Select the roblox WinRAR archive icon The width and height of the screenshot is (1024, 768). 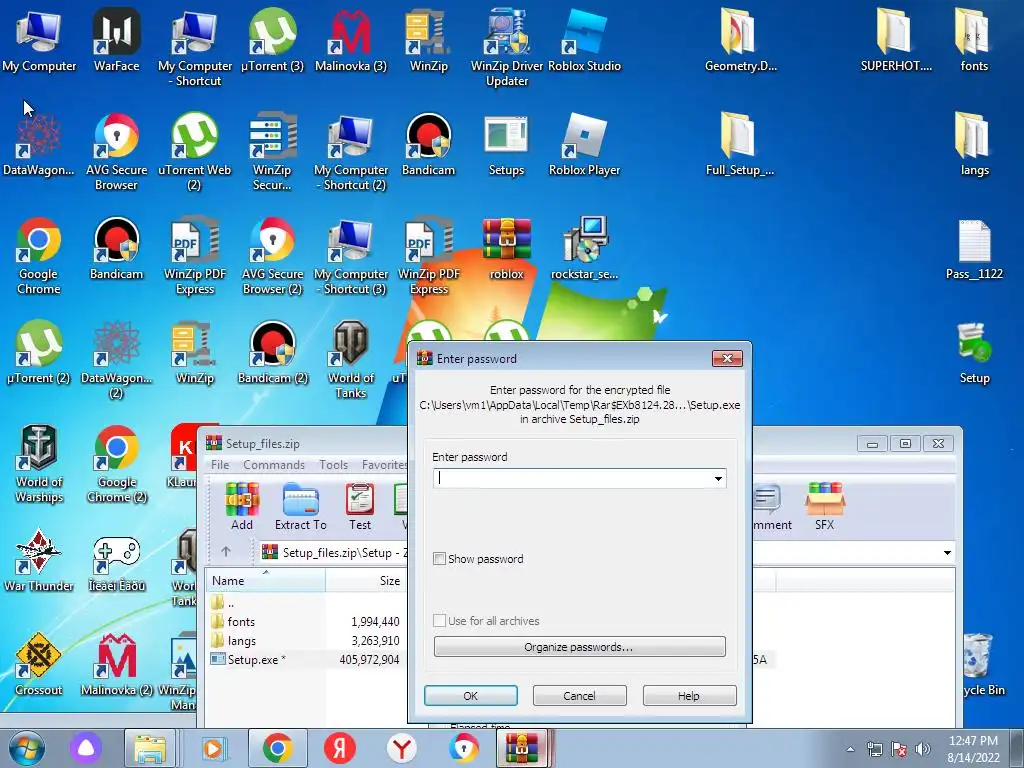507,249
